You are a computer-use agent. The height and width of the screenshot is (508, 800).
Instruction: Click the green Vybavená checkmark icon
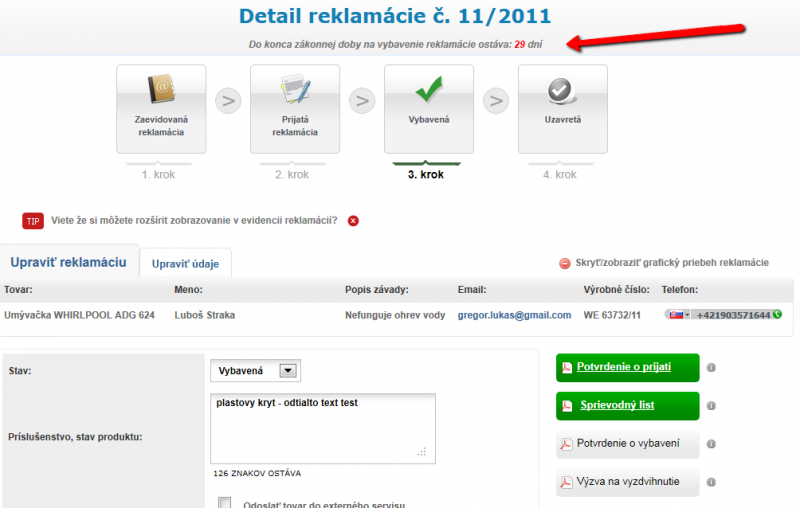pyautogui.click(x=429, y=92)
